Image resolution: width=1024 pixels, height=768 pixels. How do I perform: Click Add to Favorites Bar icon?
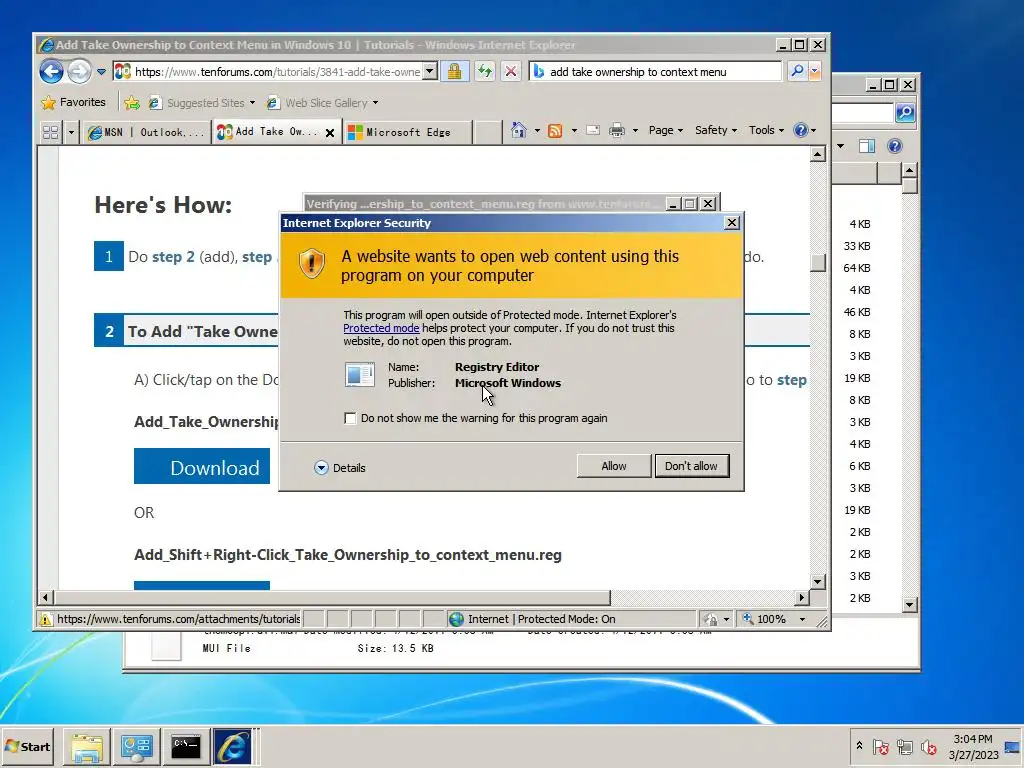click(132, 103)
